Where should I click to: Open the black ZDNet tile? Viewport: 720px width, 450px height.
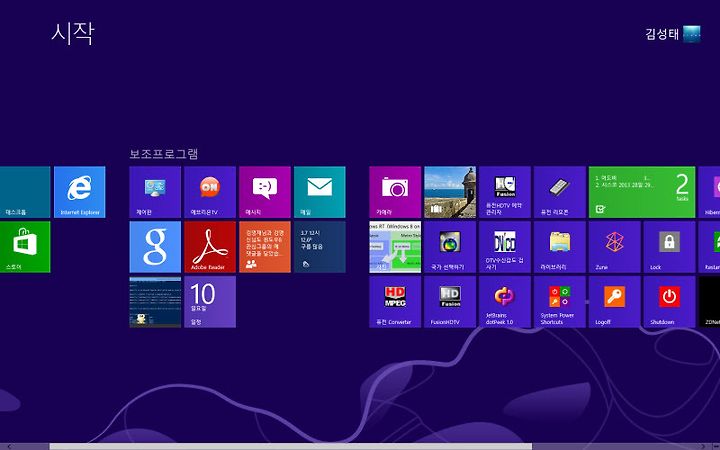[709, 302]
